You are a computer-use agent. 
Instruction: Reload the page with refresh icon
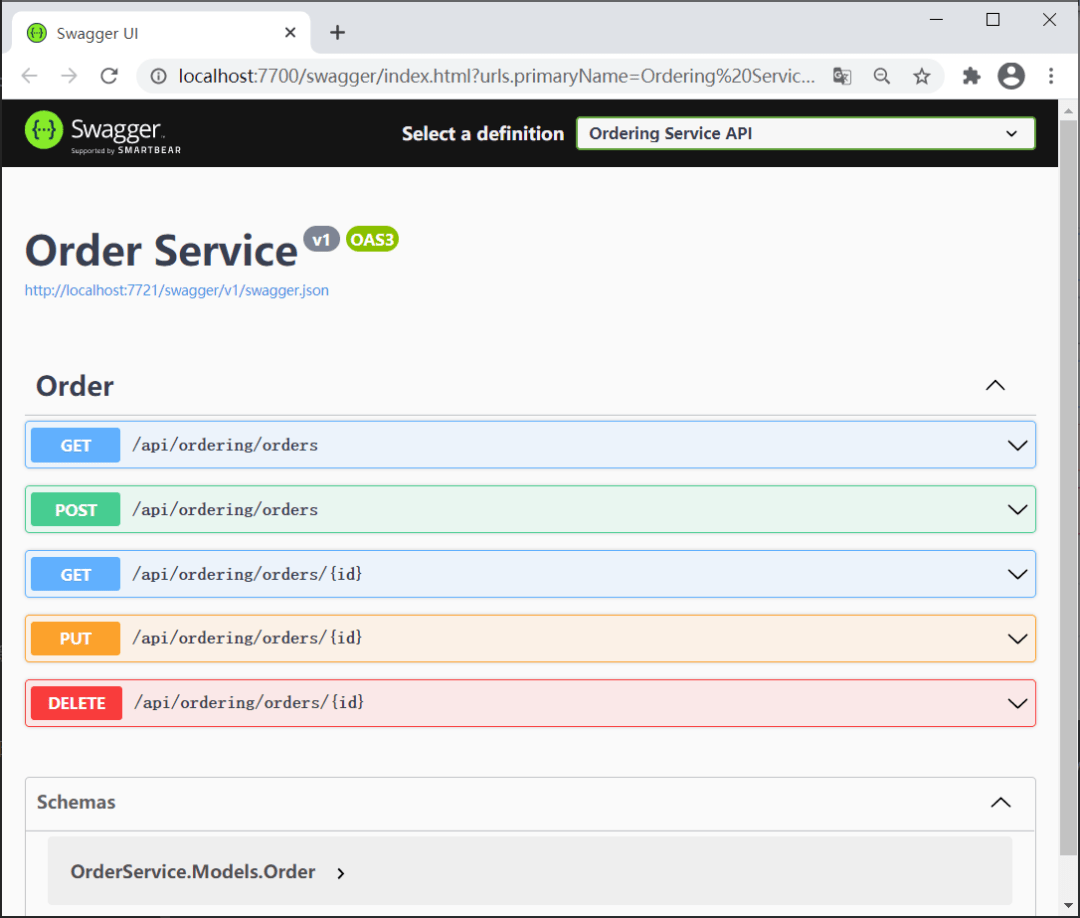click(x=110, y=76)
